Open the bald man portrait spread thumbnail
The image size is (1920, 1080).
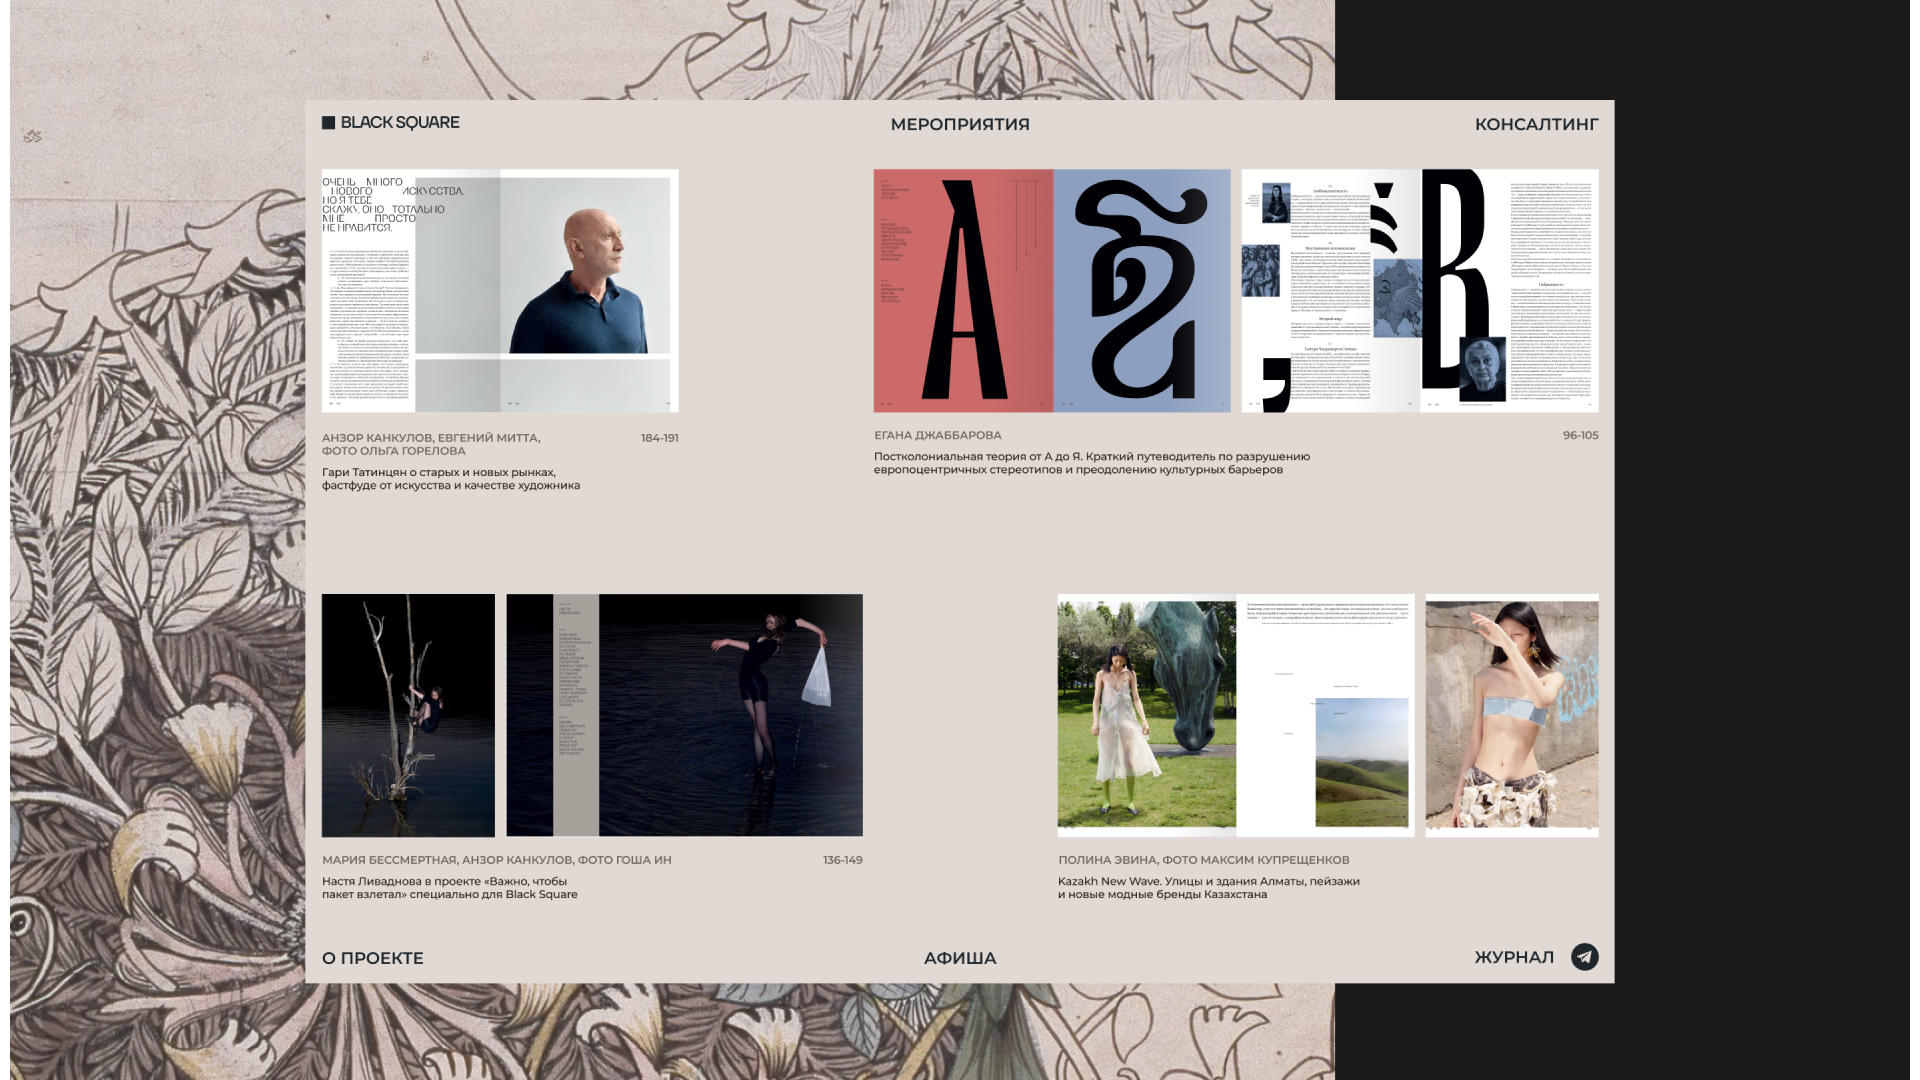click(500, 290)
